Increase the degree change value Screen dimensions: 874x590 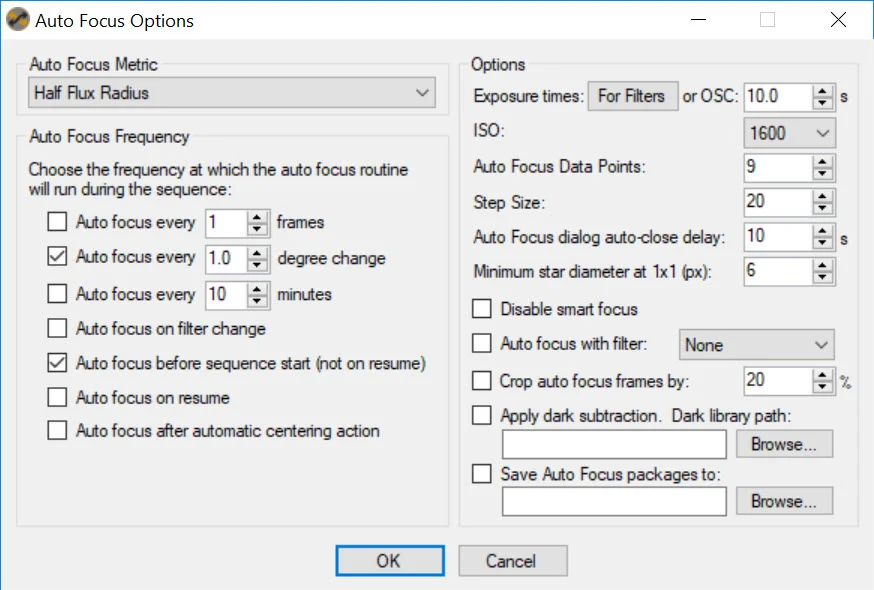click(x=257, y=253)
